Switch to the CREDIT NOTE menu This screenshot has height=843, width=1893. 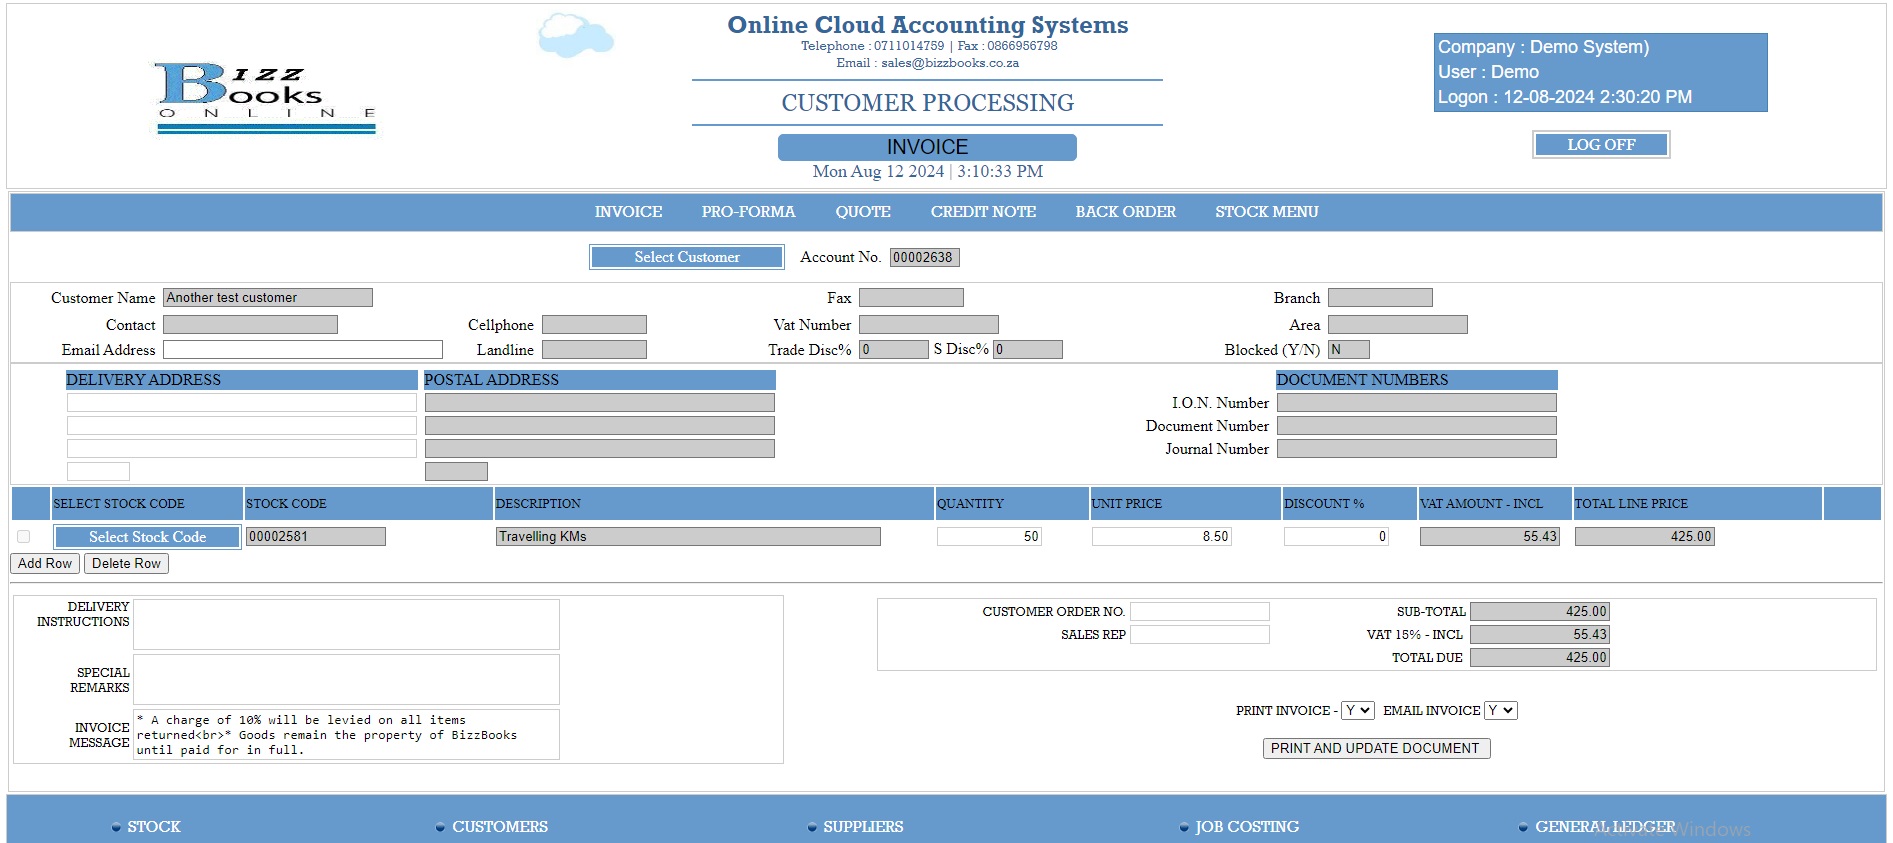click(982, 212)
